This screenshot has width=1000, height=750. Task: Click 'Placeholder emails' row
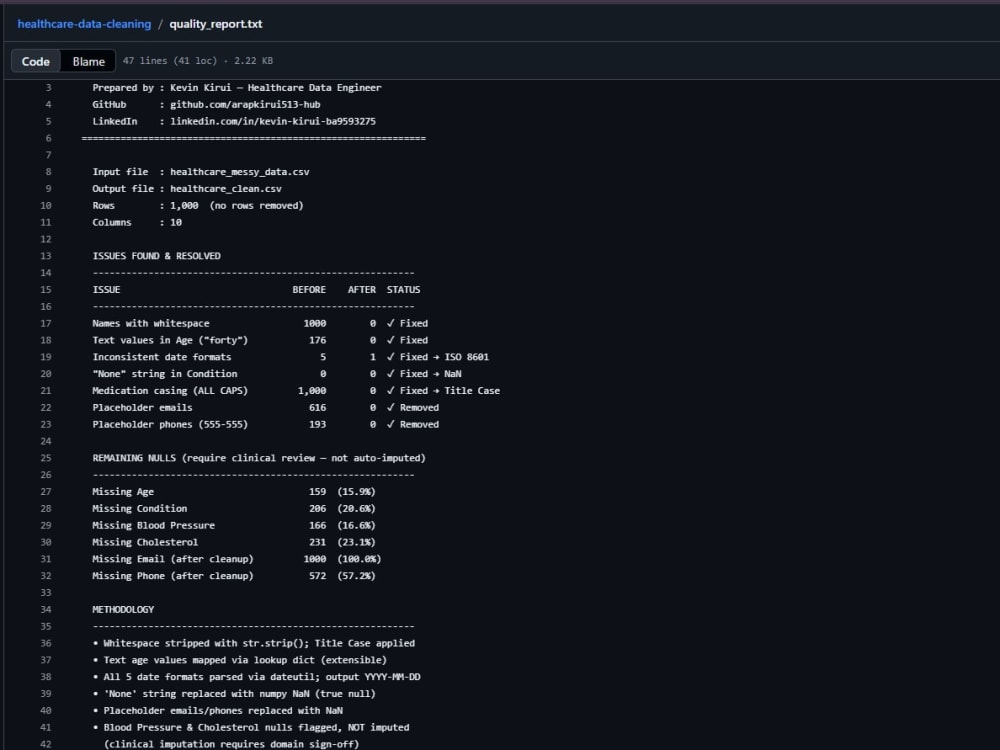(x=266, y=408)
